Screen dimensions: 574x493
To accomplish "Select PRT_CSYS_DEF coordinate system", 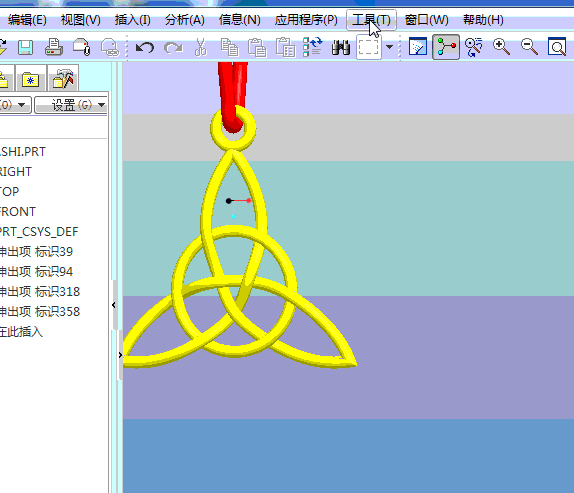I will click(x=39, y=232).
